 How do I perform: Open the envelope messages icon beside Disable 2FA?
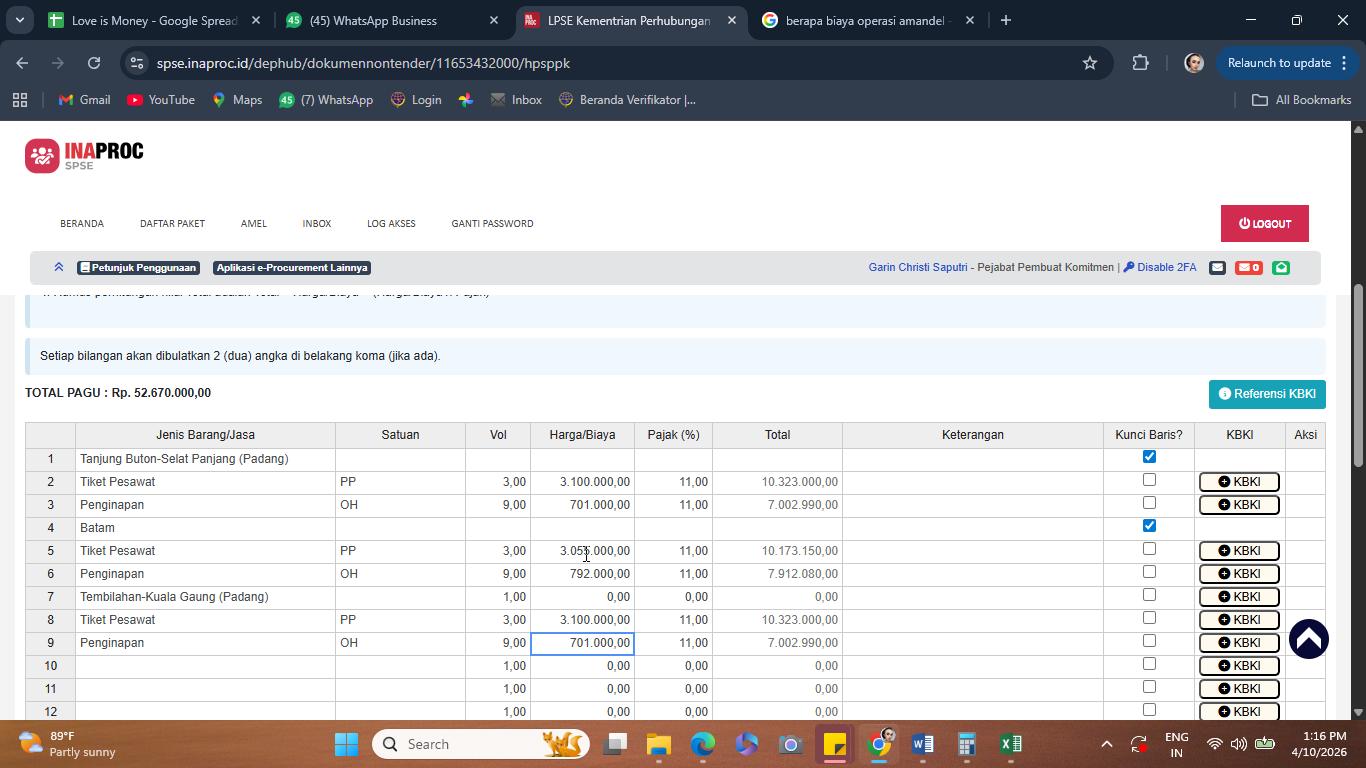pos(1217,267)
